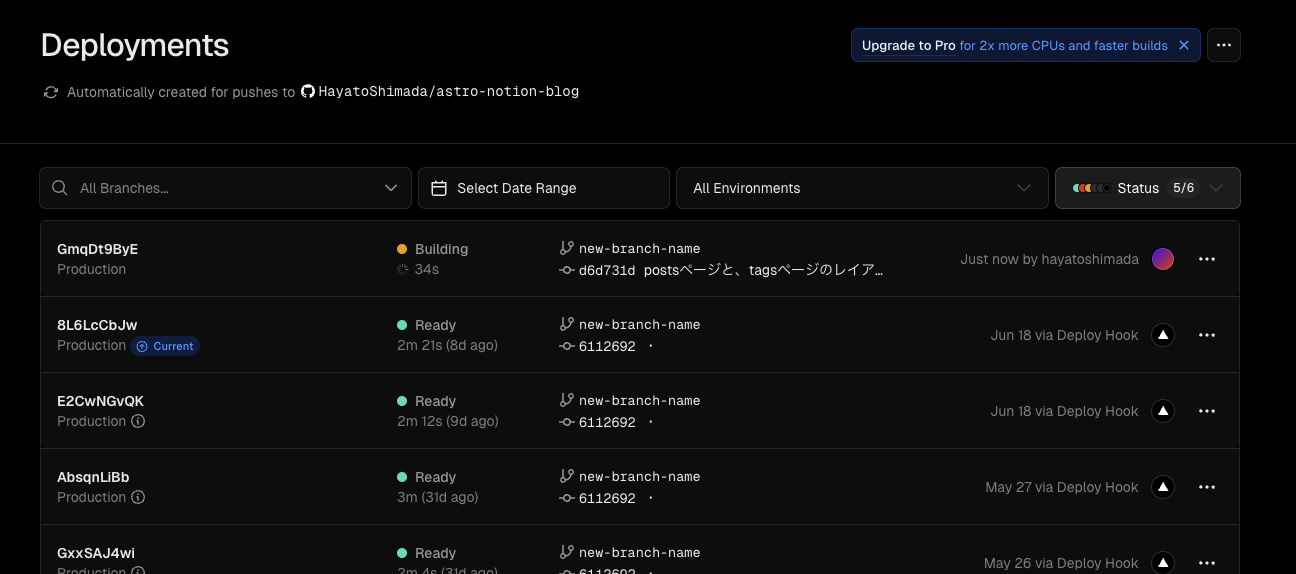Open actions menu for GmqDt9ByE row
Viewport: 1296px width, 574px height.
coord(1207,259)
